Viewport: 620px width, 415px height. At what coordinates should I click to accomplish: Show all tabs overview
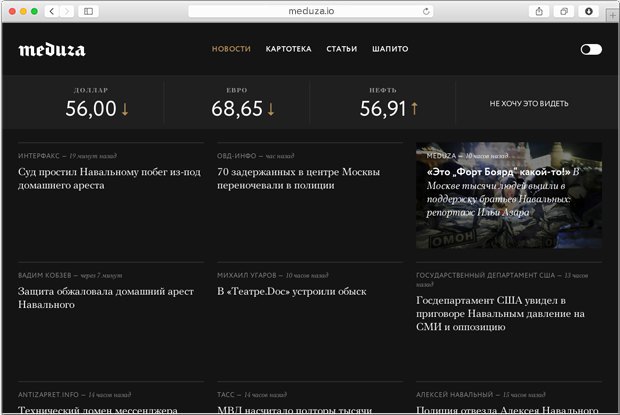pos(564,11)
